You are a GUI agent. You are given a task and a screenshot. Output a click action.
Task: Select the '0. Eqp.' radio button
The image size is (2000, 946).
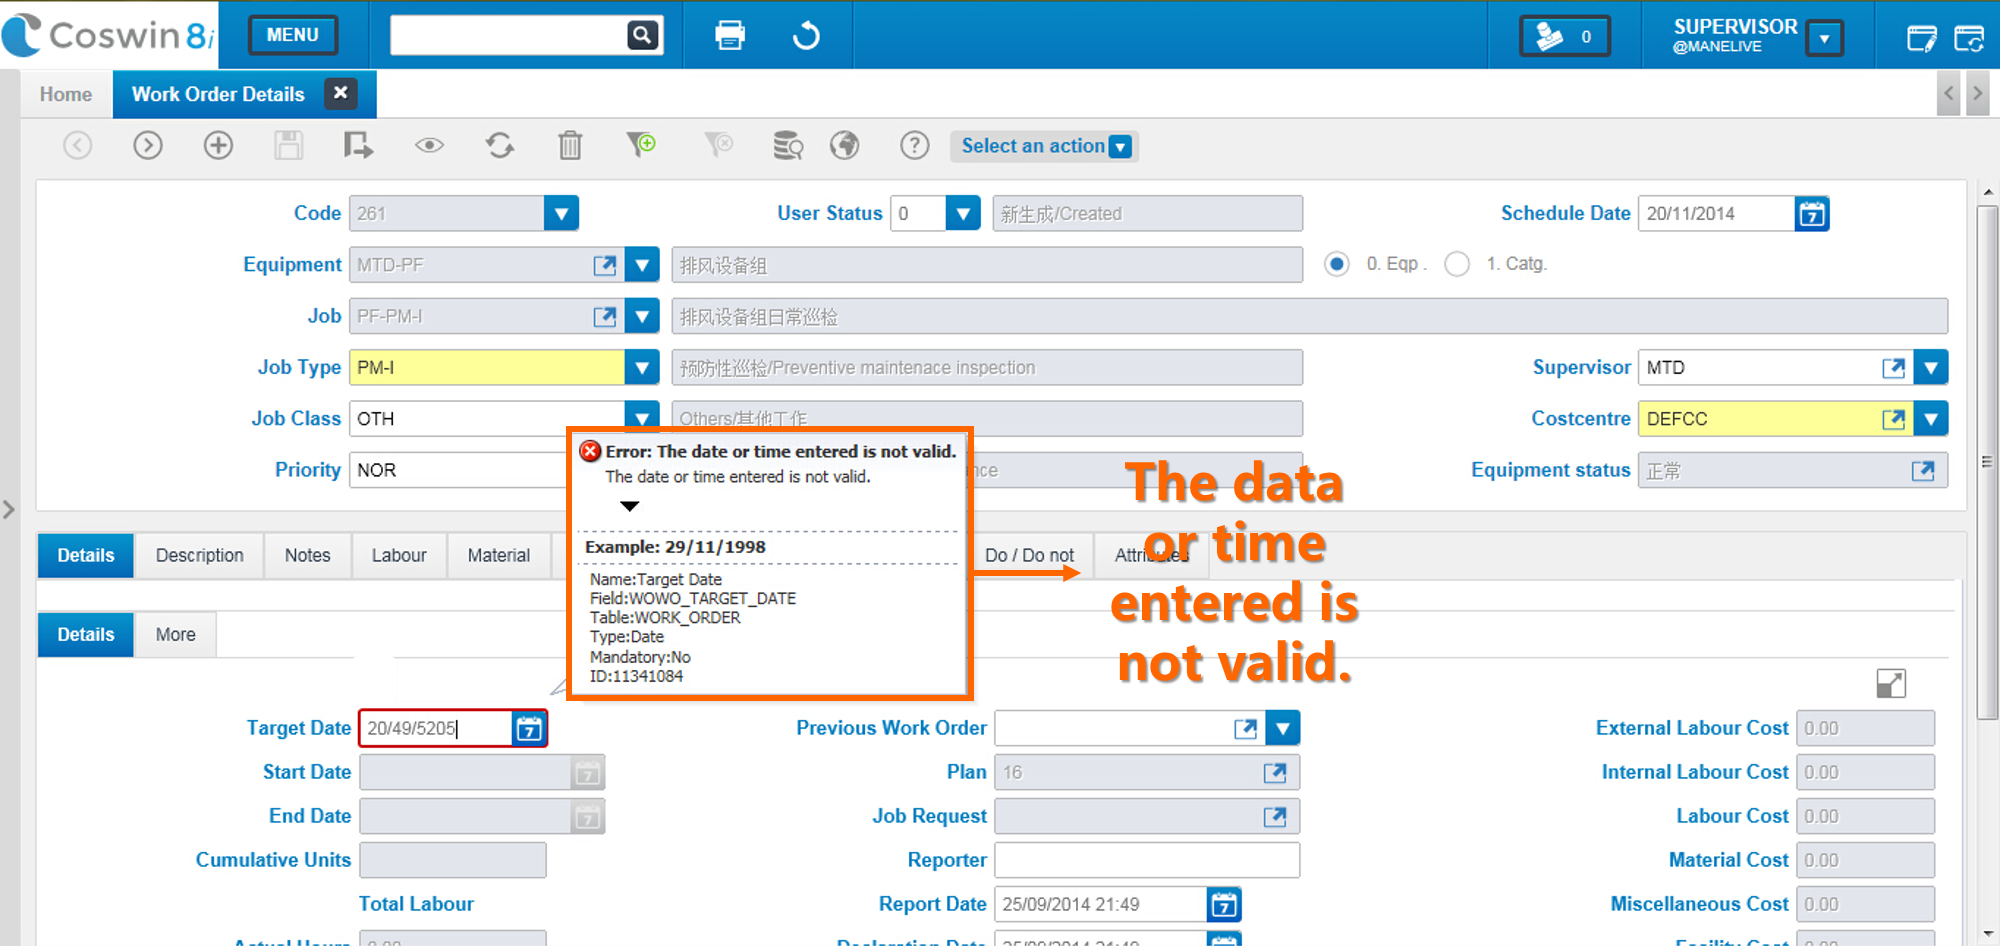[x=1336, y=264]
